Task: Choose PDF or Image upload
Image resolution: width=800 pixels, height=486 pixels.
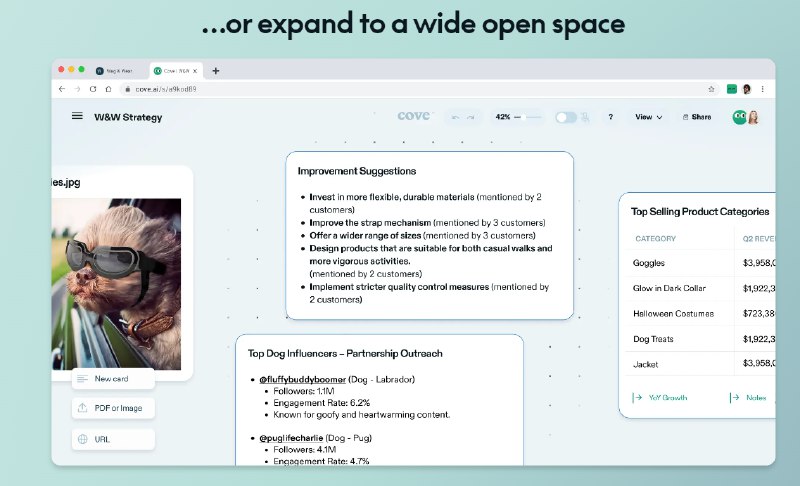Action: pyautogui.click(x=113, y=408)
